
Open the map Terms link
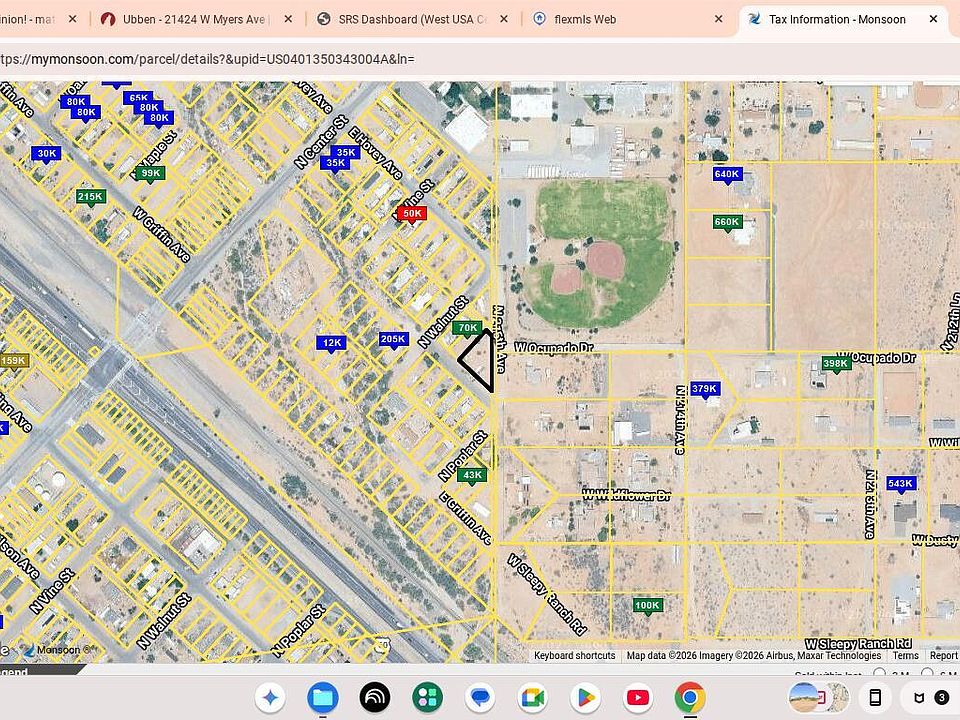906,656
